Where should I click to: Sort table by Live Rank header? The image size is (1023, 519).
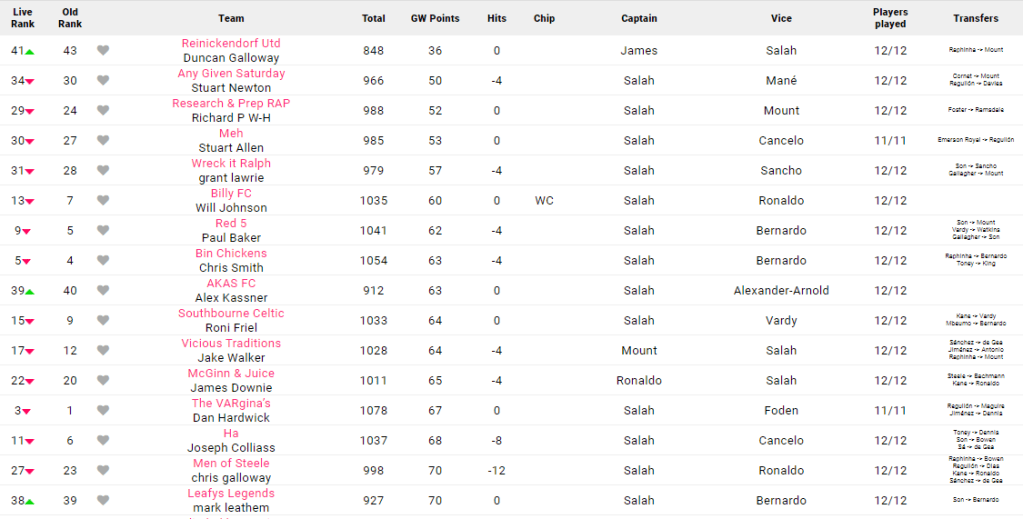pos(22,18)
